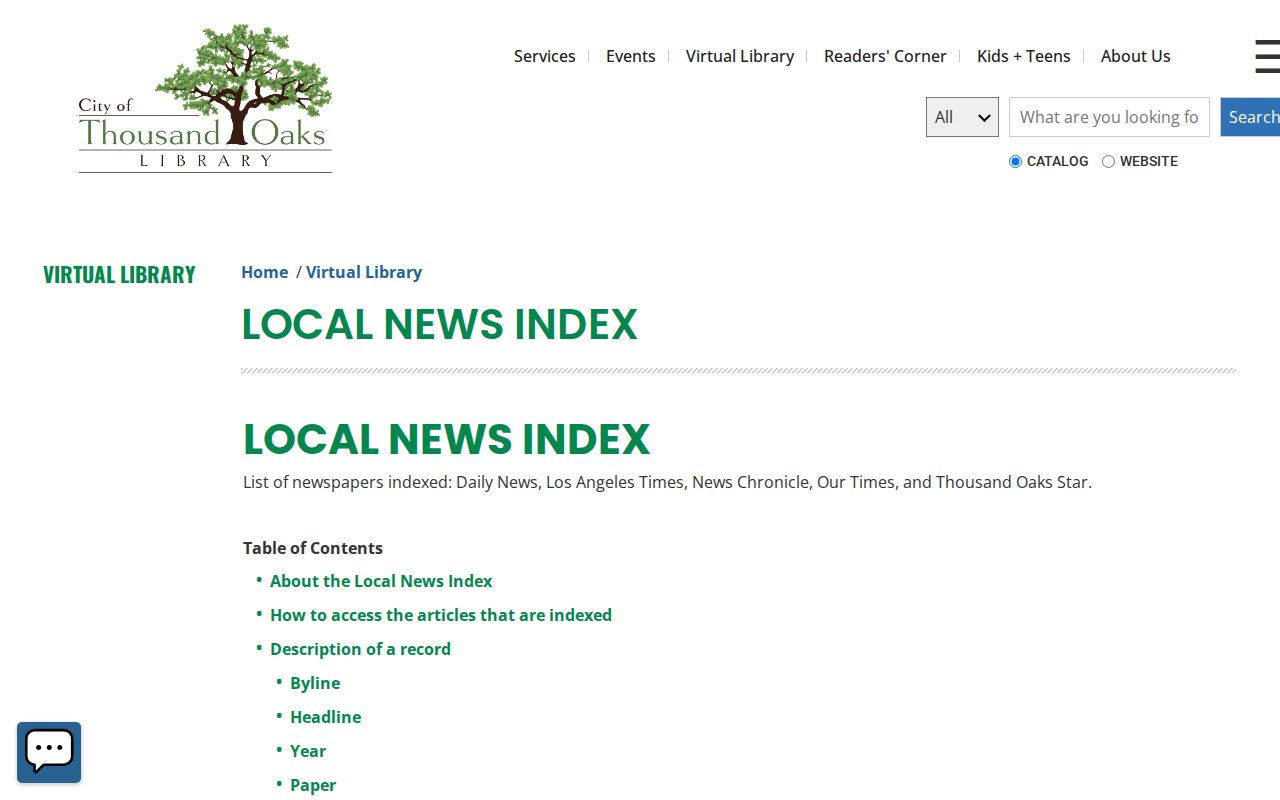This screenshot has width=1280, height=800.
Task: Open How to access the articles link
Action: coord(441,615)
